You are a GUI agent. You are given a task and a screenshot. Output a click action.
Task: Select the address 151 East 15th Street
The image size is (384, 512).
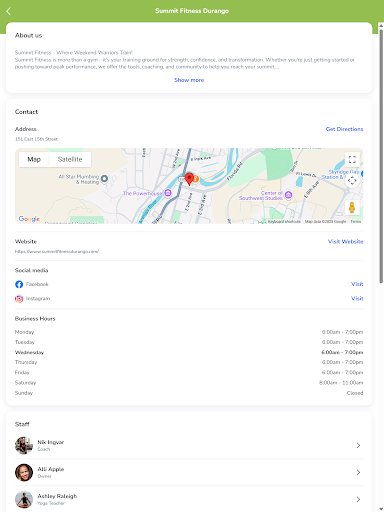point(36,139)
